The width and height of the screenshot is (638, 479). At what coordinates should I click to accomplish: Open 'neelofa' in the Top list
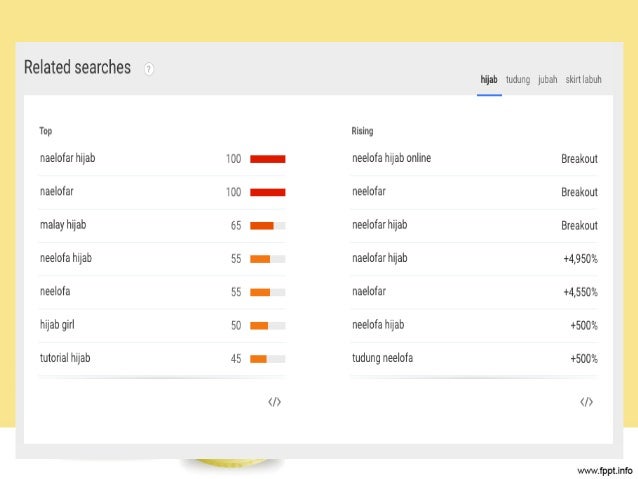pos(55,291)
